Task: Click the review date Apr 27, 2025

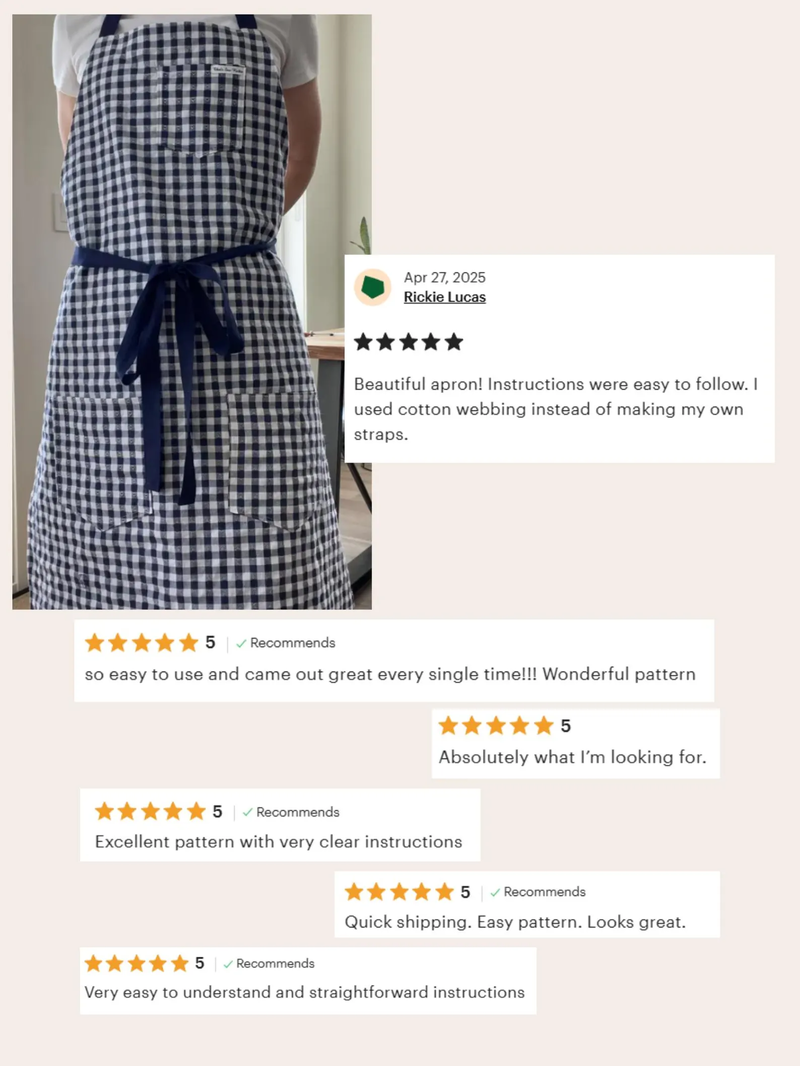Action: coord(445,277)
